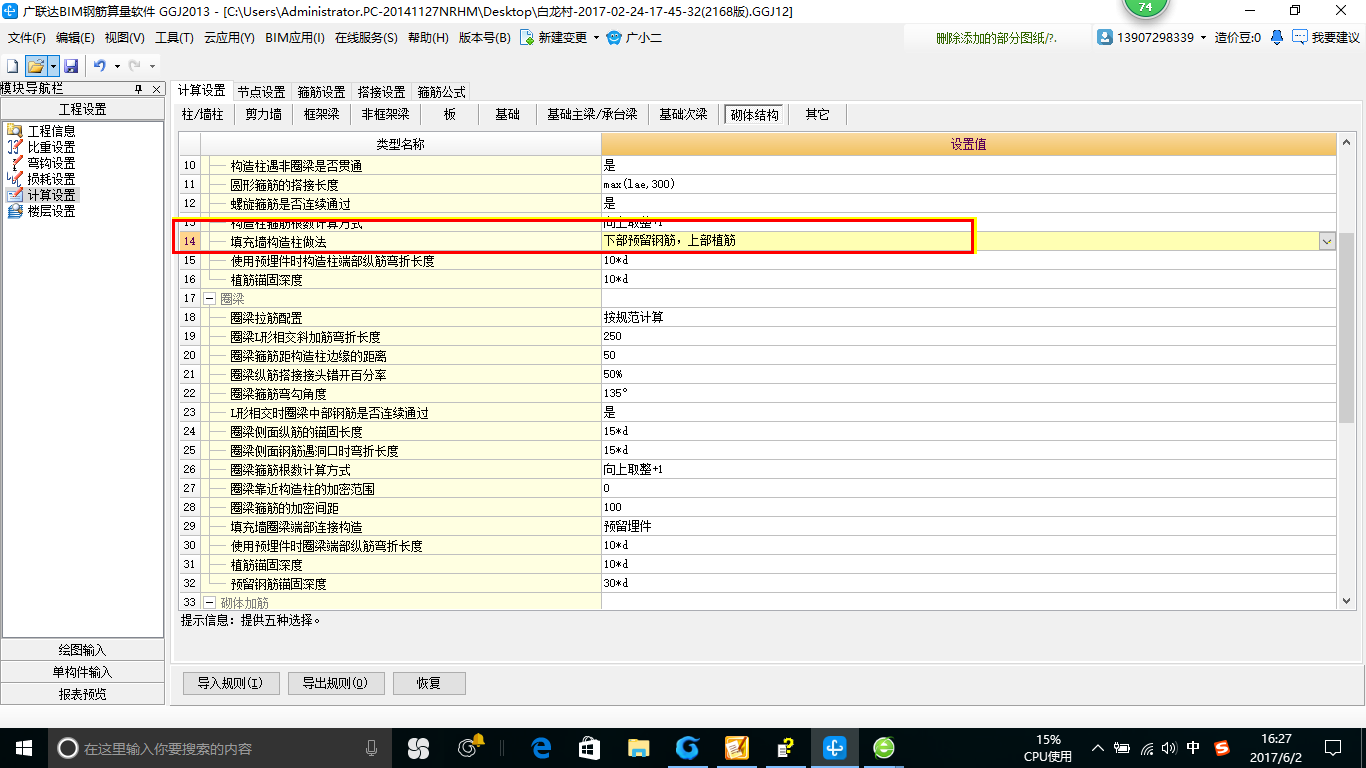This screenshot has height=768, width=1366.
Task: Open the 绘图输入 module section
Action: [83, 650]
